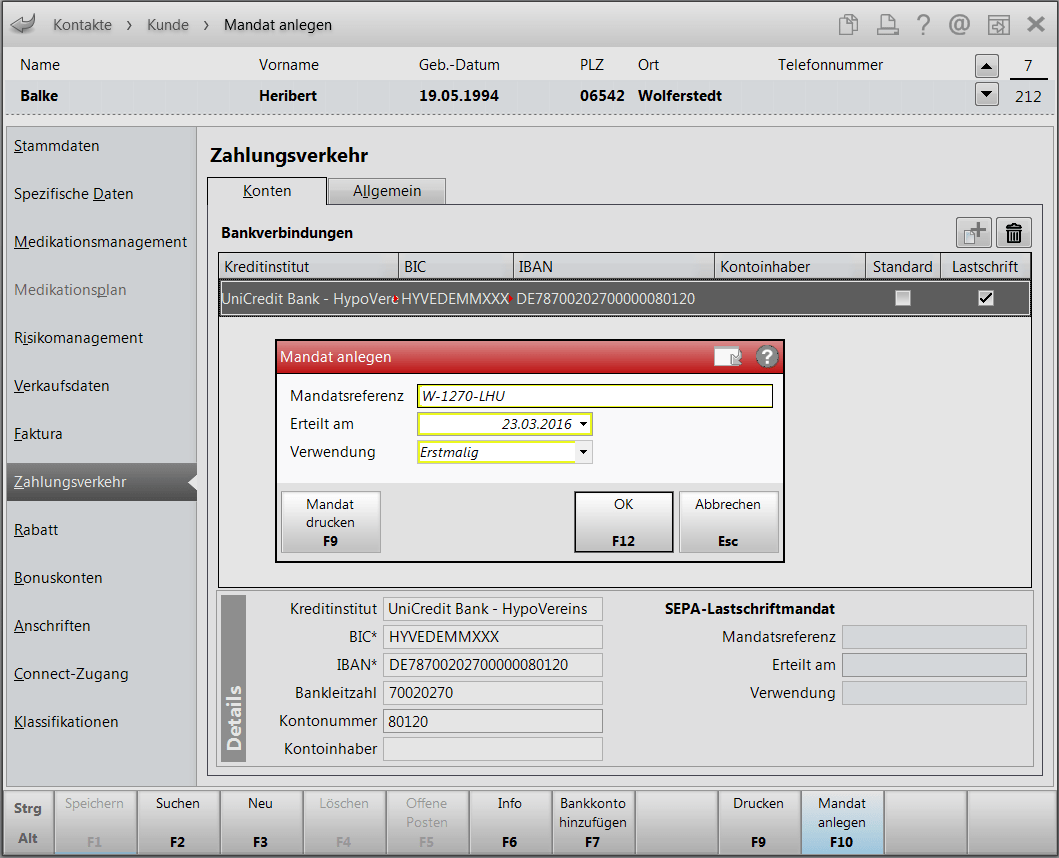The width and height of the screenshot is (1059, 858).
Task: Click Drucken F9 button in bottom bar
Action: (x=758, y=822)
